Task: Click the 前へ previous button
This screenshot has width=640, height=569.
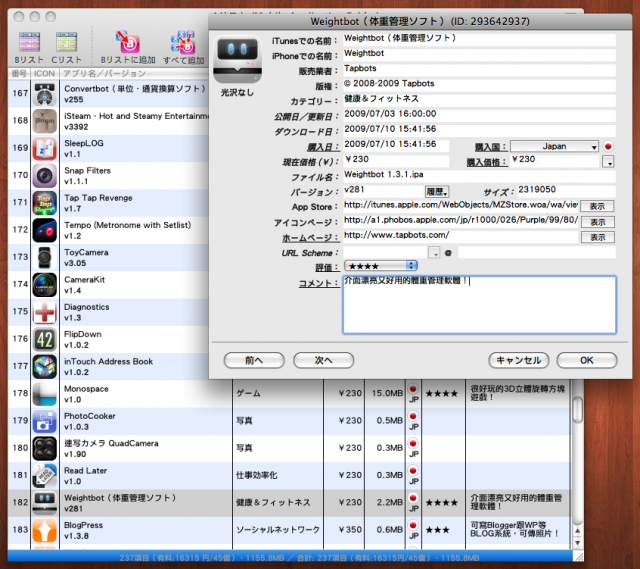Action: tap(254, 360)
